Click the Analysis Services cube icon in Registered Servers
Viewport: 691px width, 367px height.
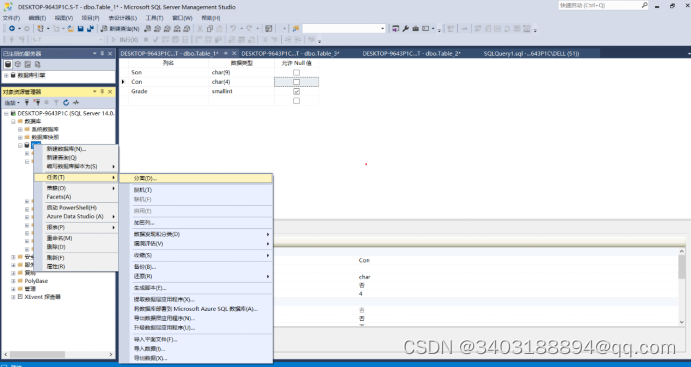[x=18, y=64]
